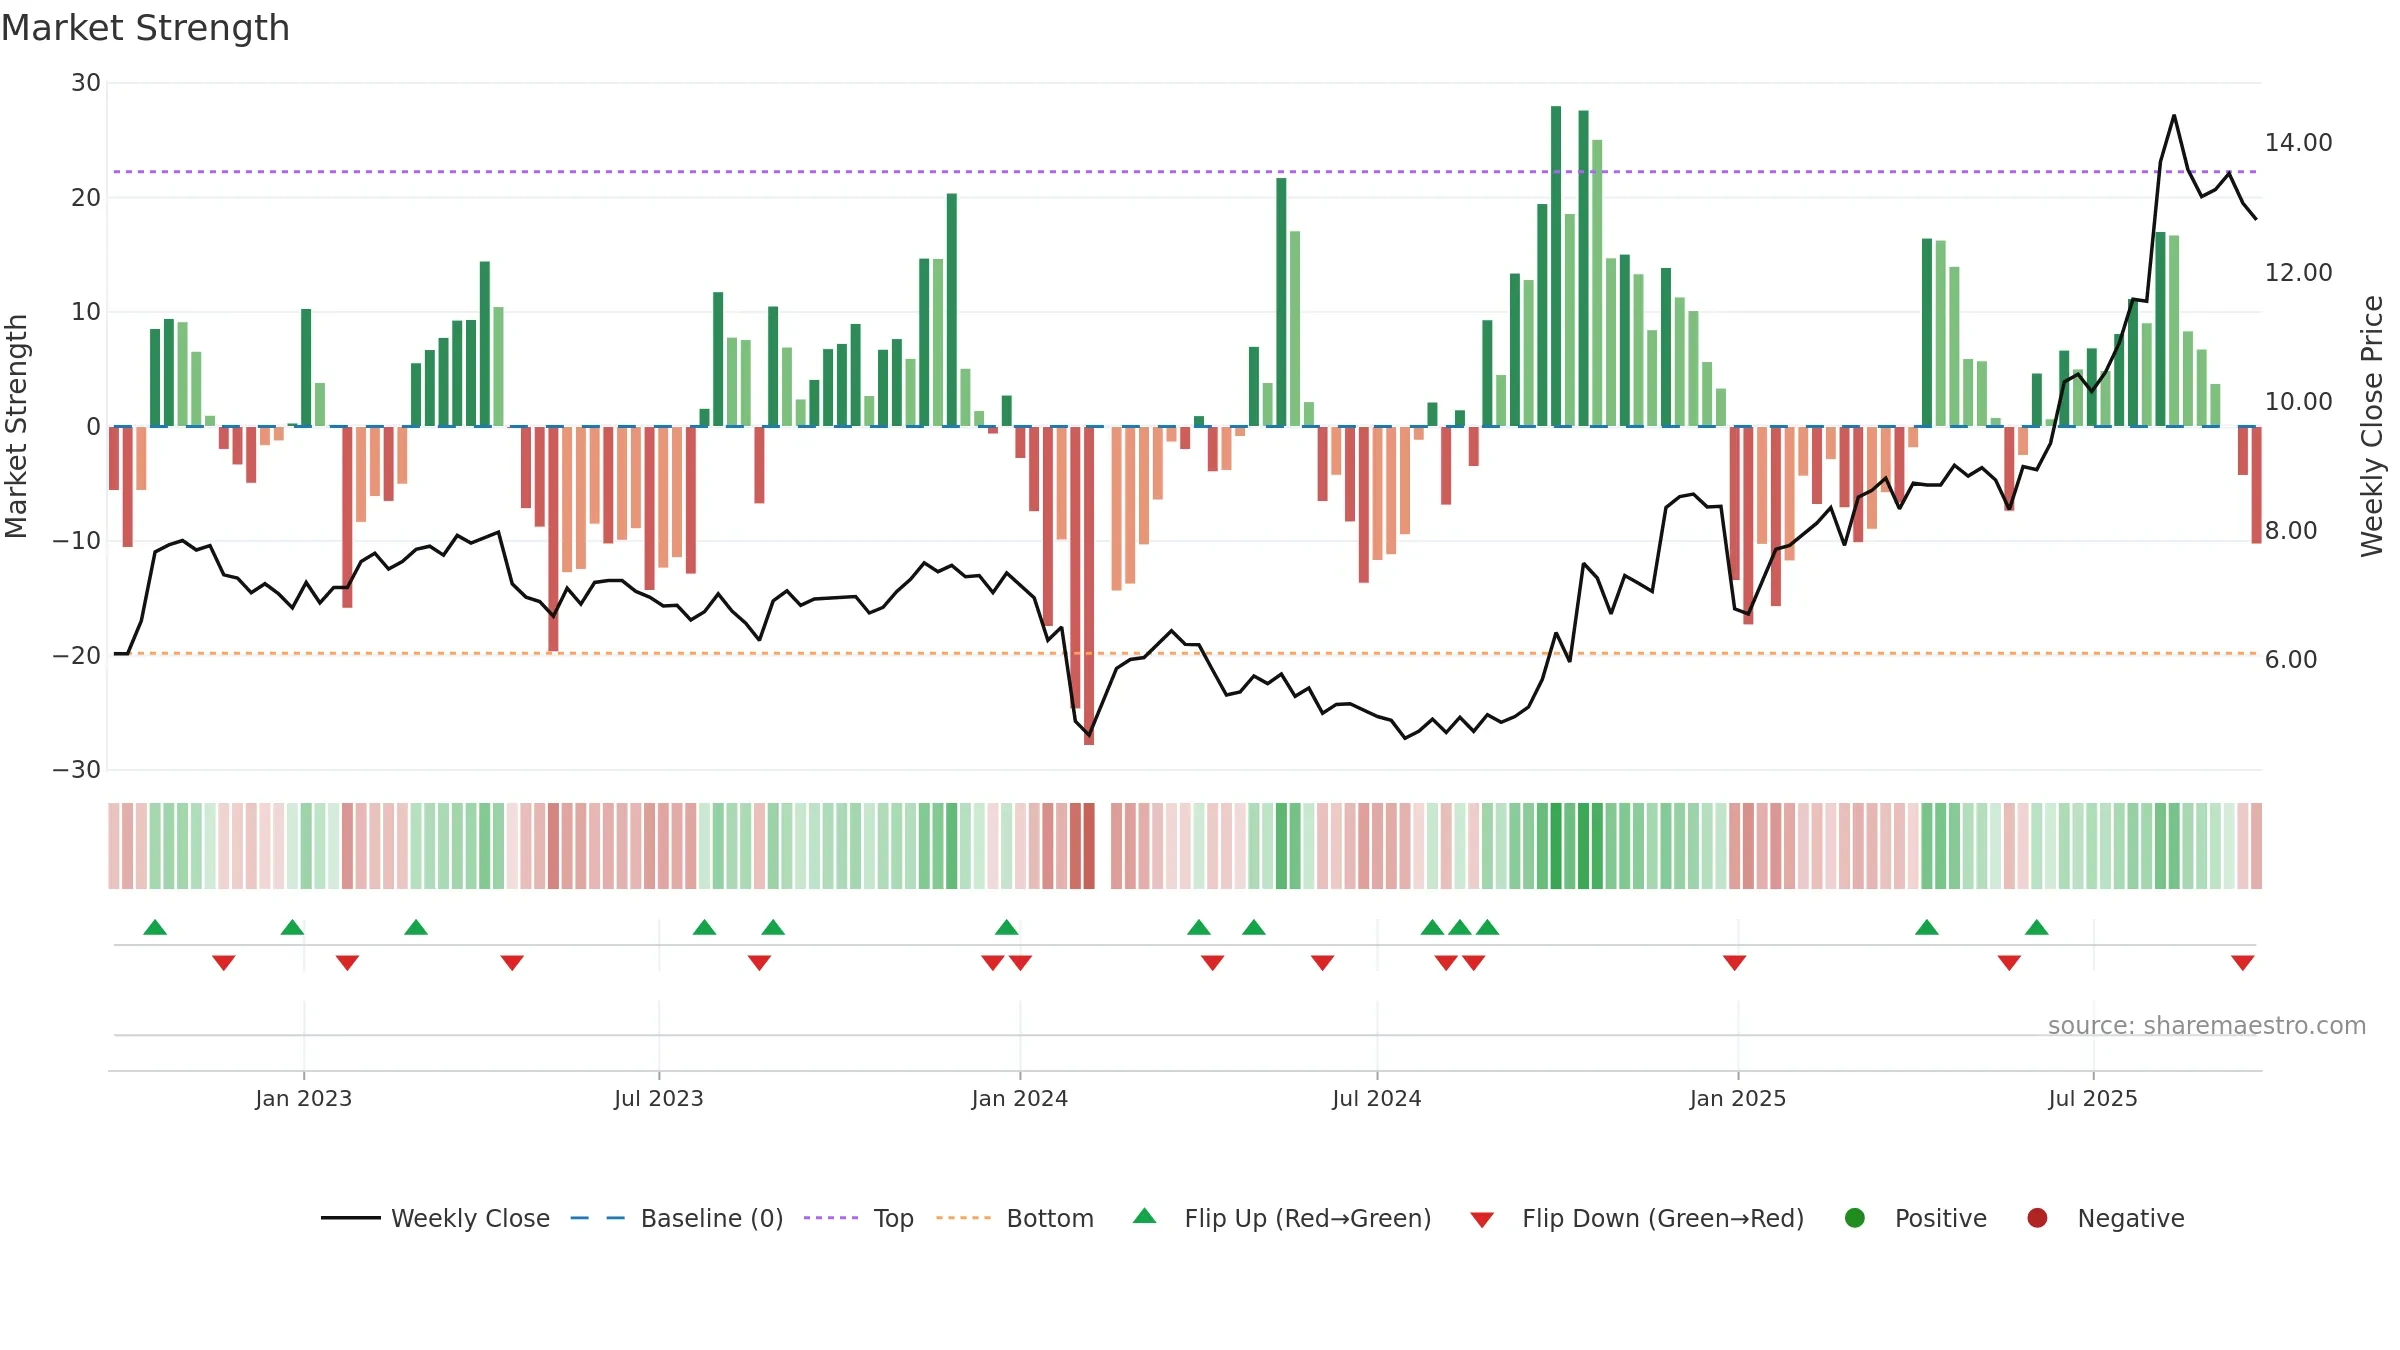
Task: Click the Jan 2025 axis label
Action: [1738, 1098]
